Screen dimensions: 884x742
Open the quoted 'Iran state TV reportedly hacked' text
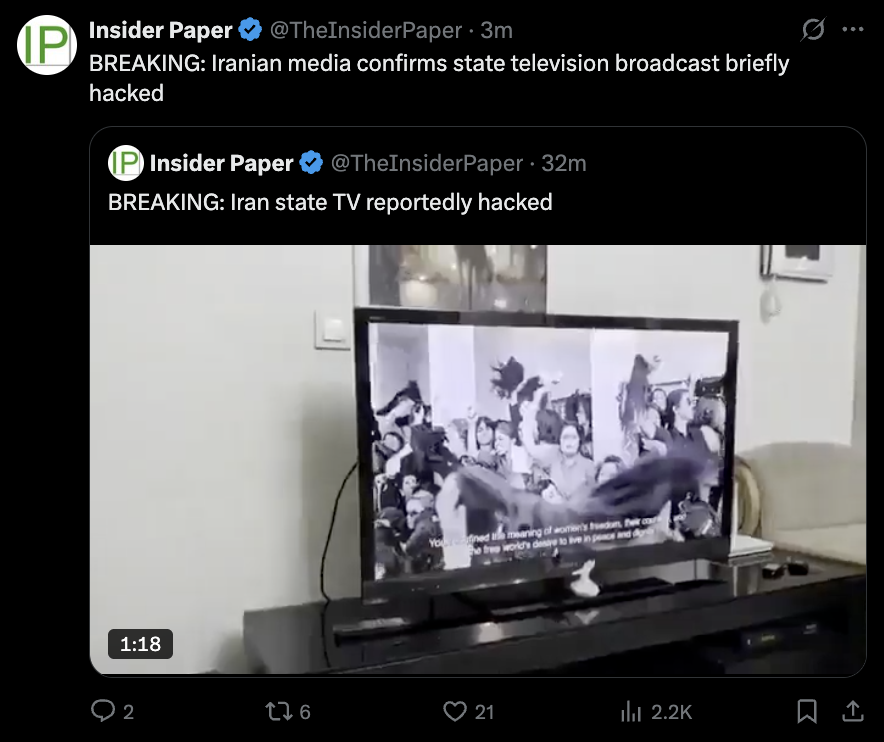(391, 202)
